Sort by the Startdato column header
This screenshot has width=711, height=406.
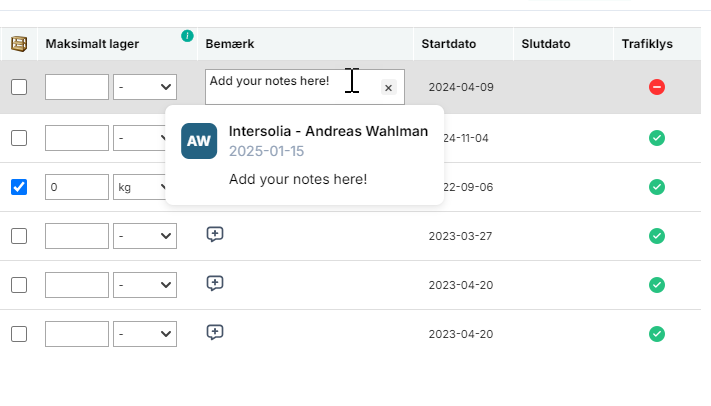click(448, 44)
